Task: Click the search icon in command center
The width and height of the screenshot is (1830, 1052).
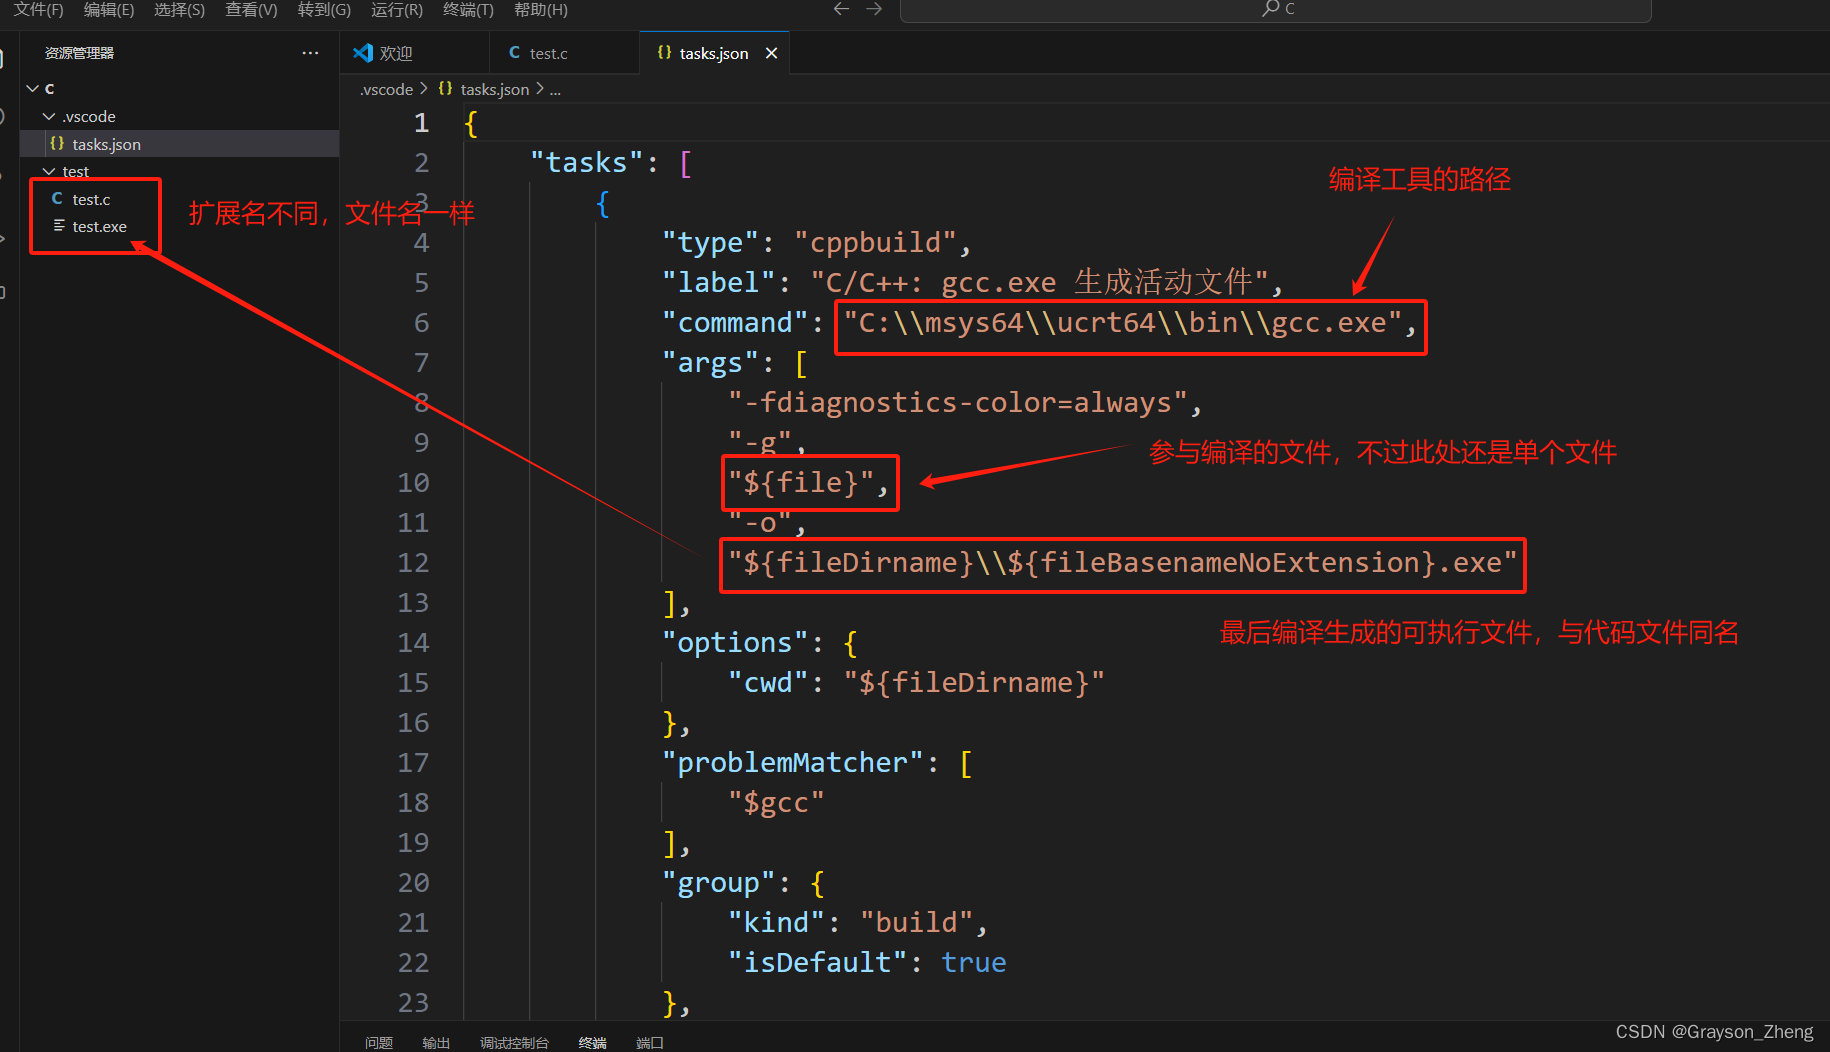Action: 1270,9
